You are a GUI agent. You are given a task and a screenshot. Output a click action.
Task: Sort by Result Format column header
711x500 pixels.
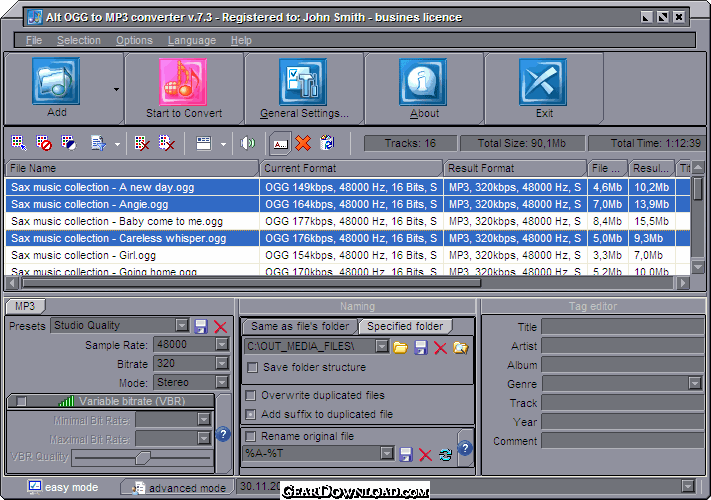tap(515, 168)
